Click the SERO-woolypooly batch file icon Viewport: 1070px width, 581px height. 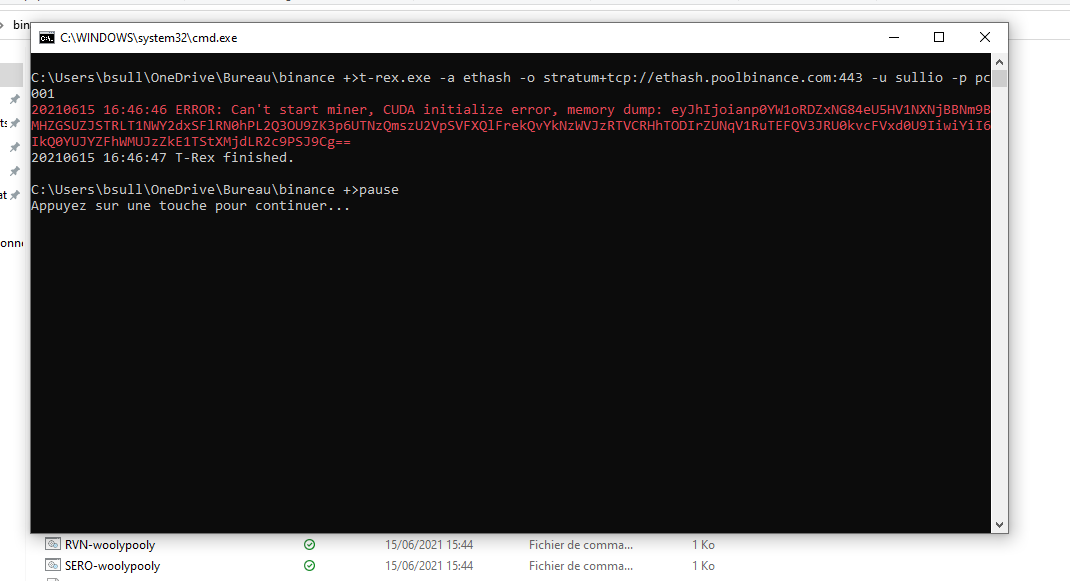point(53,566)
